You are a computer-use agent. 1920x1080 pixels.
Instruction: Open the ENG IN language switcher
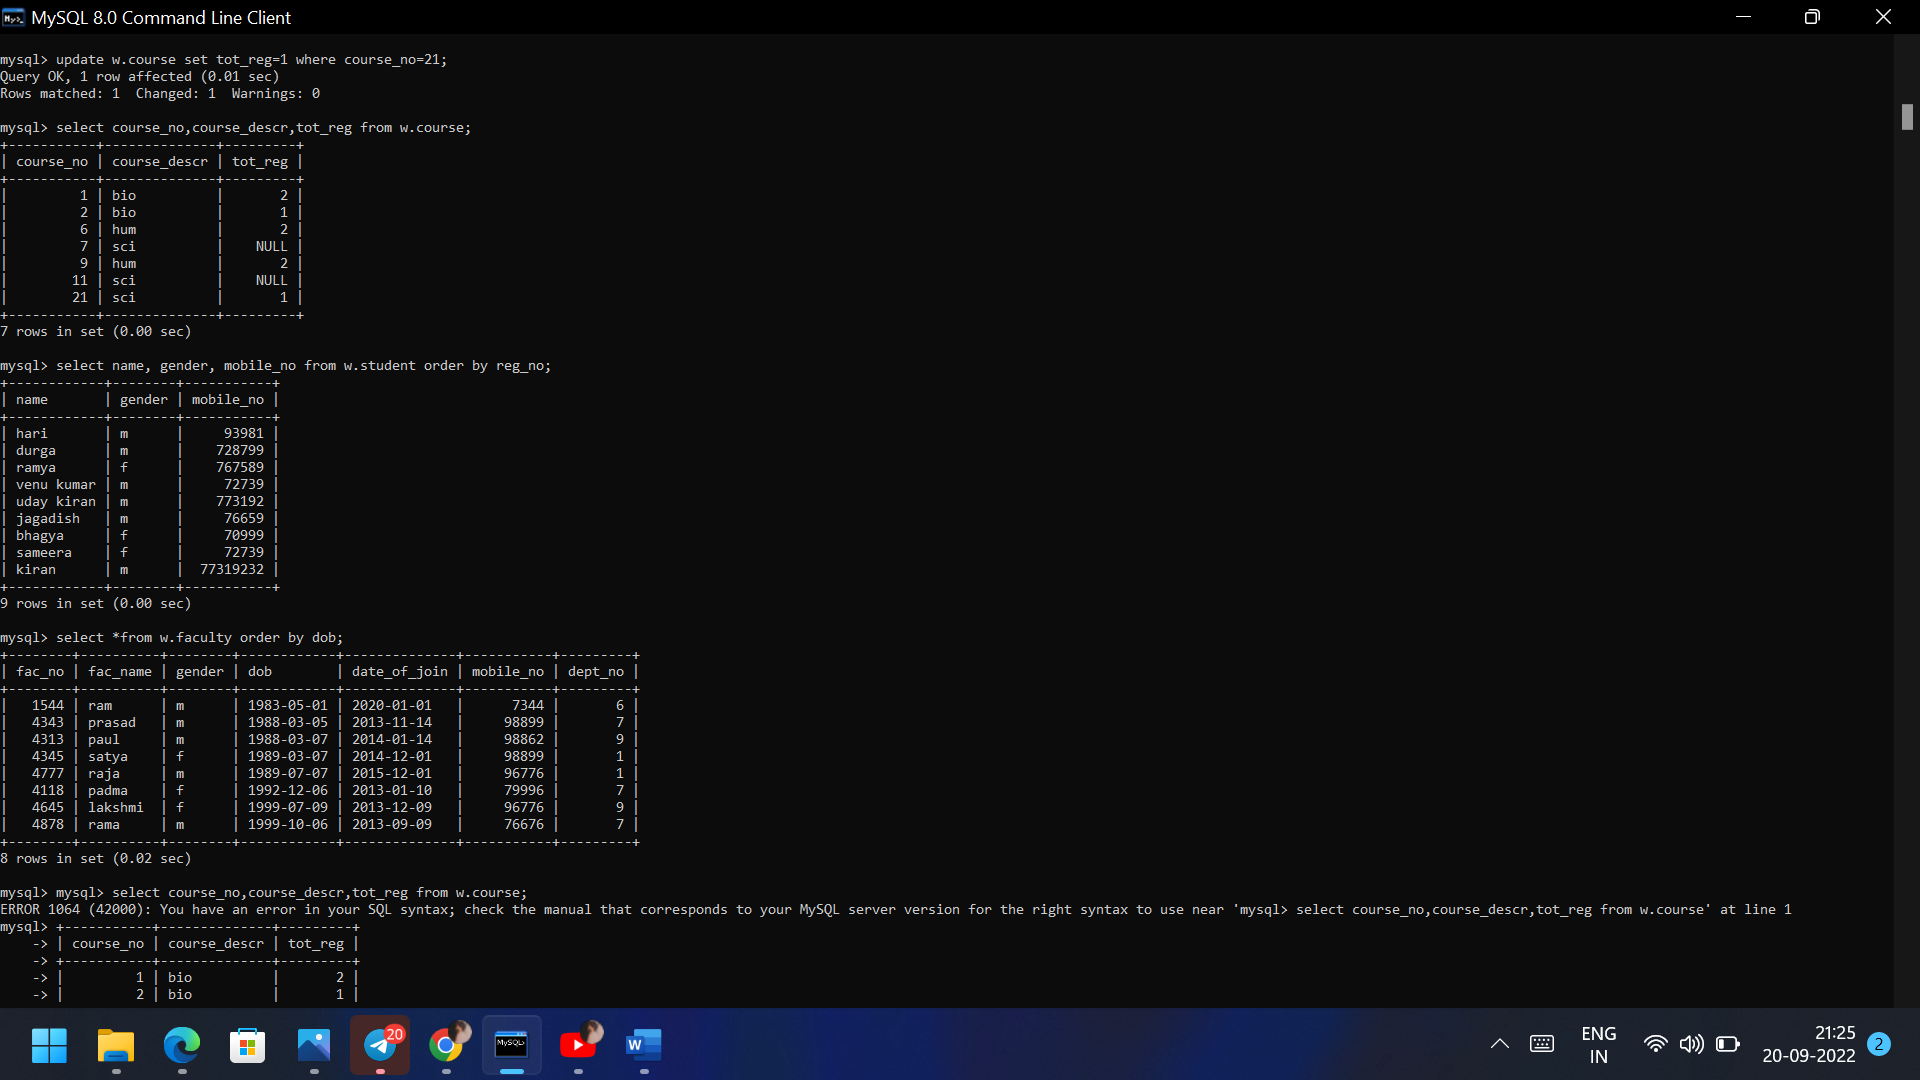tap(1599, 1044)
